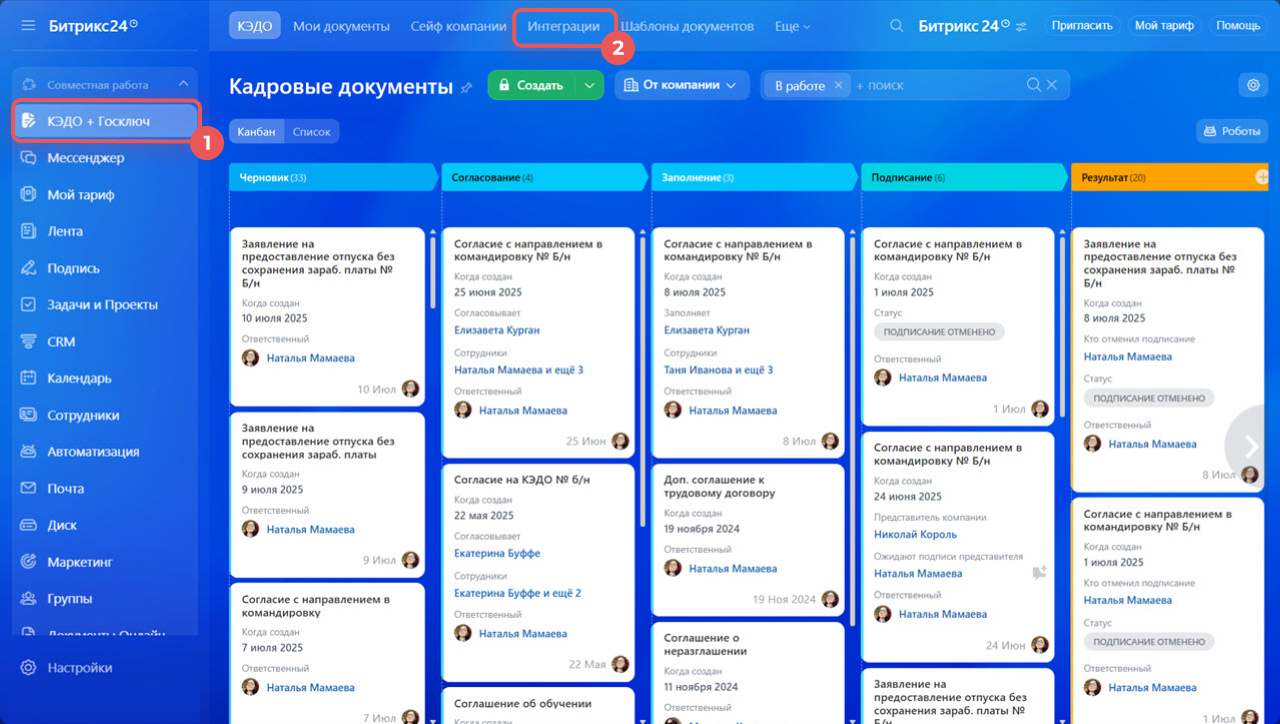Screen dimensions: 1280x724
Task: Open dropdown arrow next to Создать
Action: 589,85
